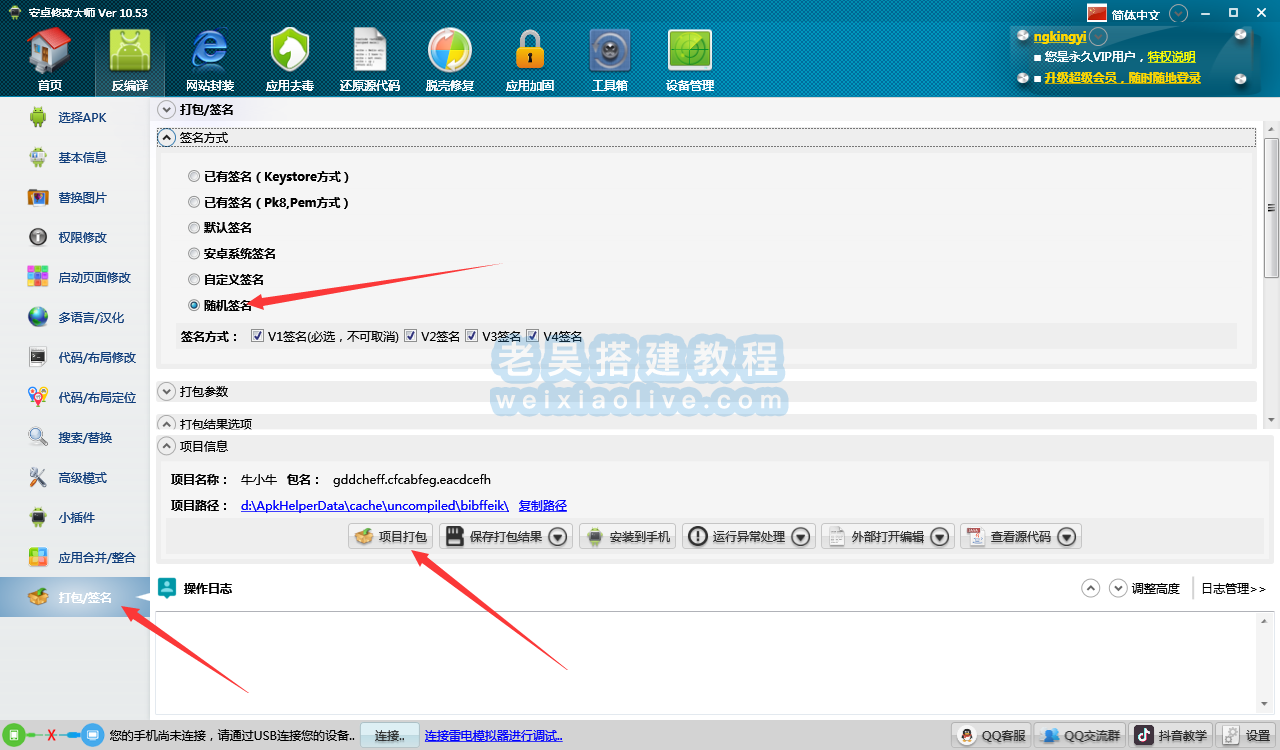This screenshot has width=1280, height=750.
Task: Choose 已有签名 (Keystore方式) radio button
Action: [194, 177]
